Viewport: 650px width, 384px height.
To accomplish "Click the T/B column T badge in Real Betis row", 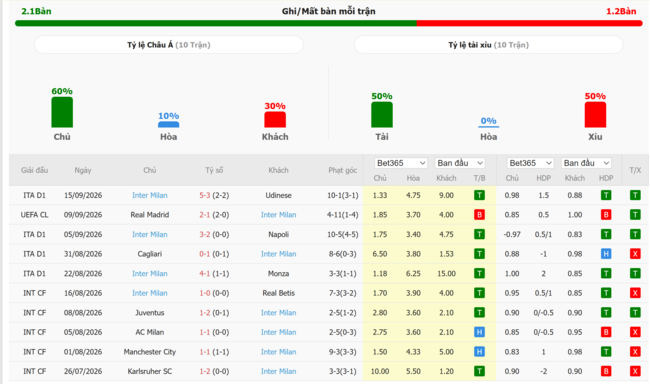I will pyautogui.click(x=479, y=293).
